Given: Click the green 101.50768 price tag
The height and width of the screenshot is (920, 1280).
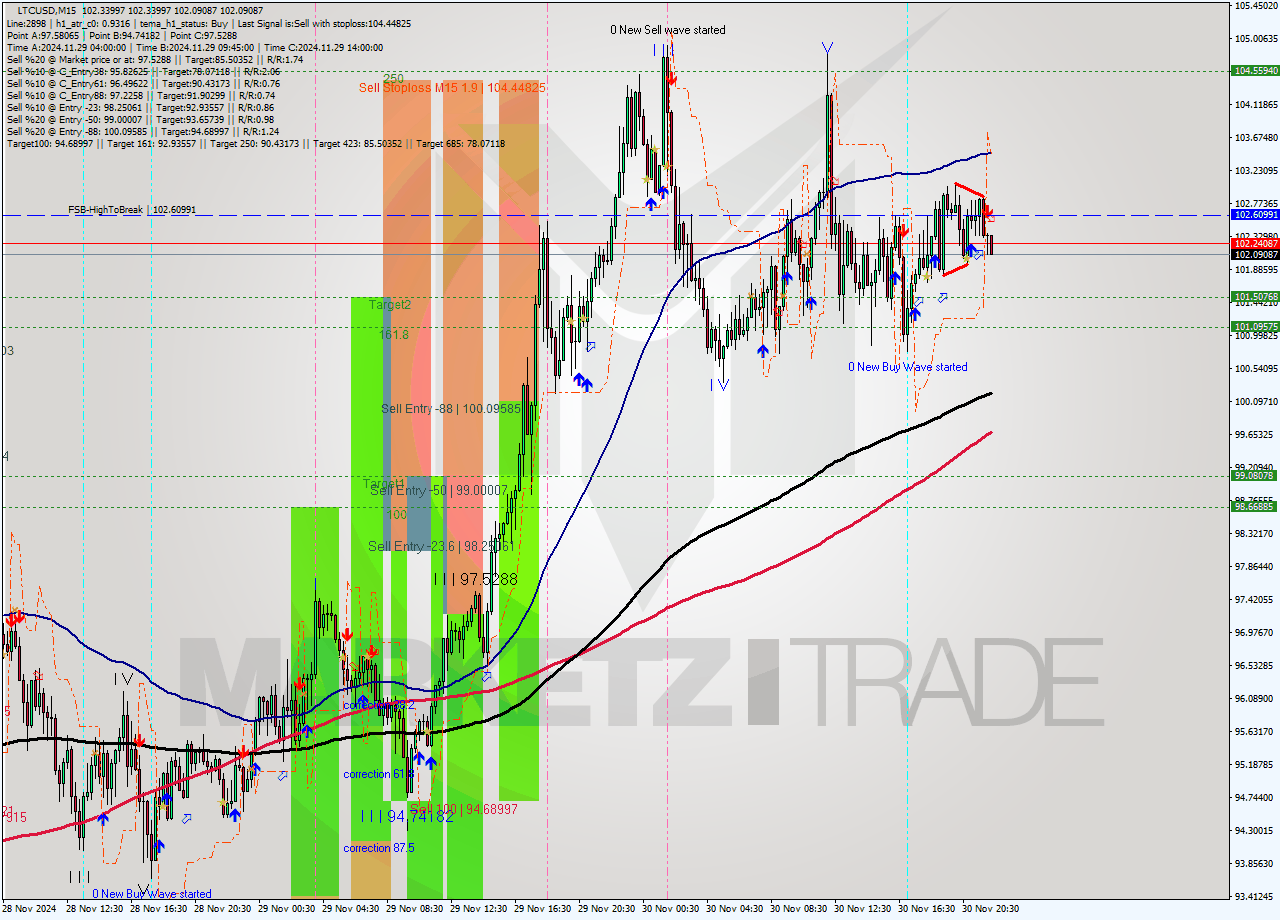Looking at the screenshot, I should pos(1254,297).
